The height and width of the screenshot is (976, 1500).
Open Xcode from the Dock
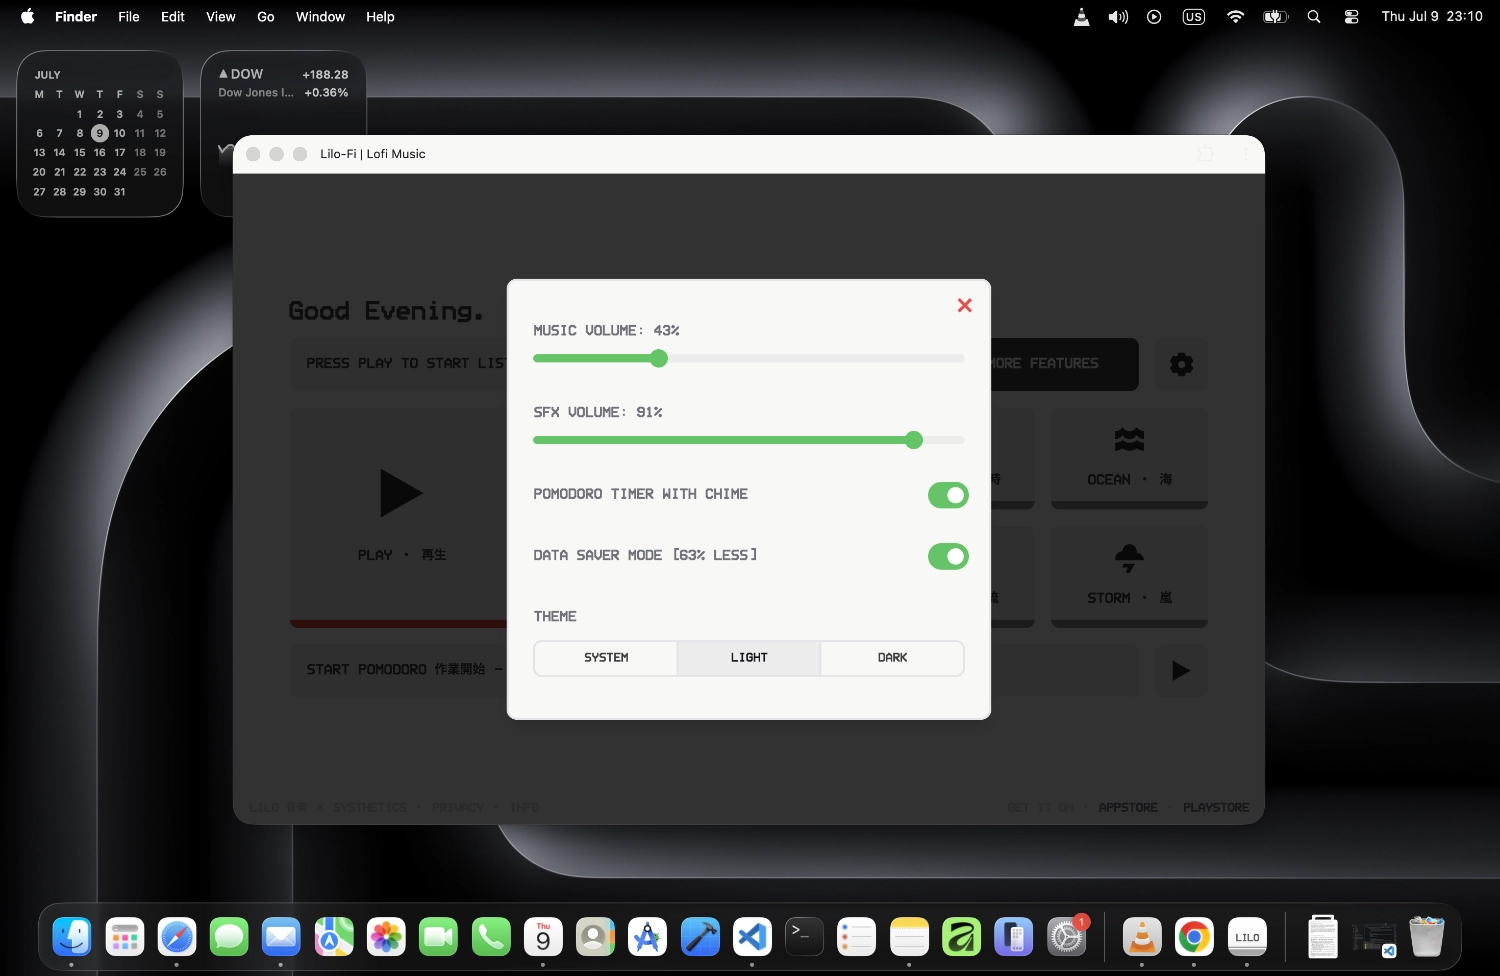(700, 937)
